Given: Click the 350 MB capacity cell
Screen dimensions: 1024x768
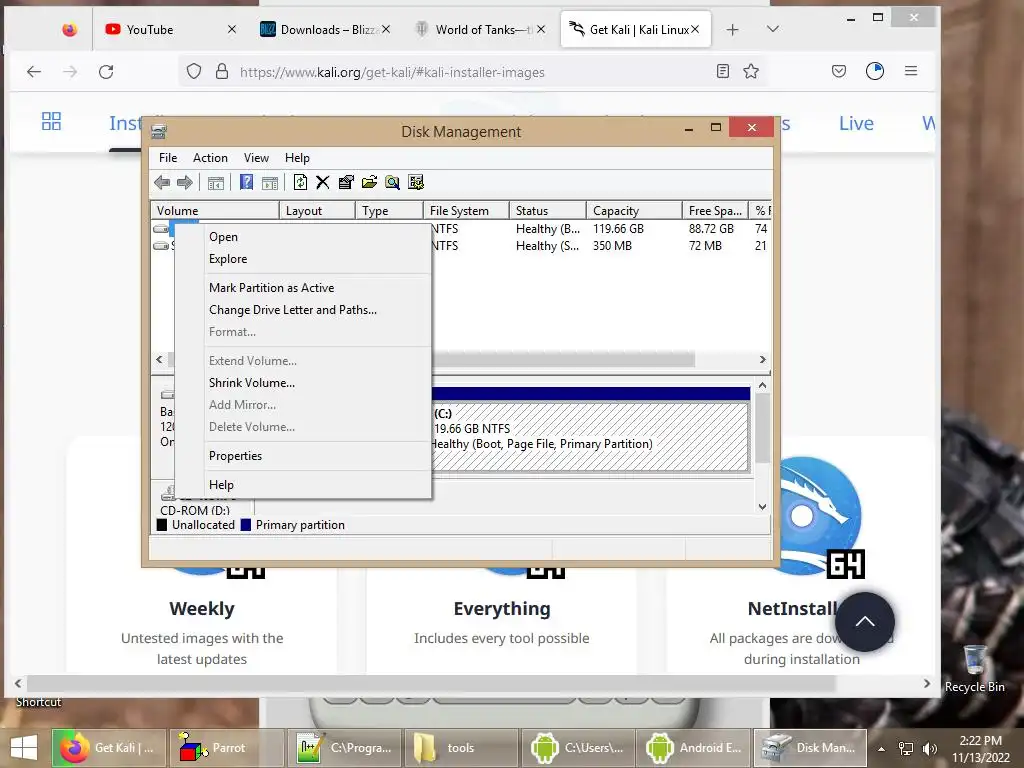Looking at the screenshot, I should click(612, 246).
